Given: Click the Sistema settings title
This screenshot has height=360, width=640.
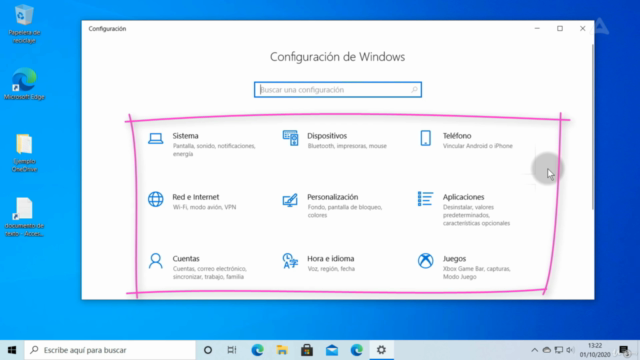Looking at the screenshot, I should click(x=185, y=136).
